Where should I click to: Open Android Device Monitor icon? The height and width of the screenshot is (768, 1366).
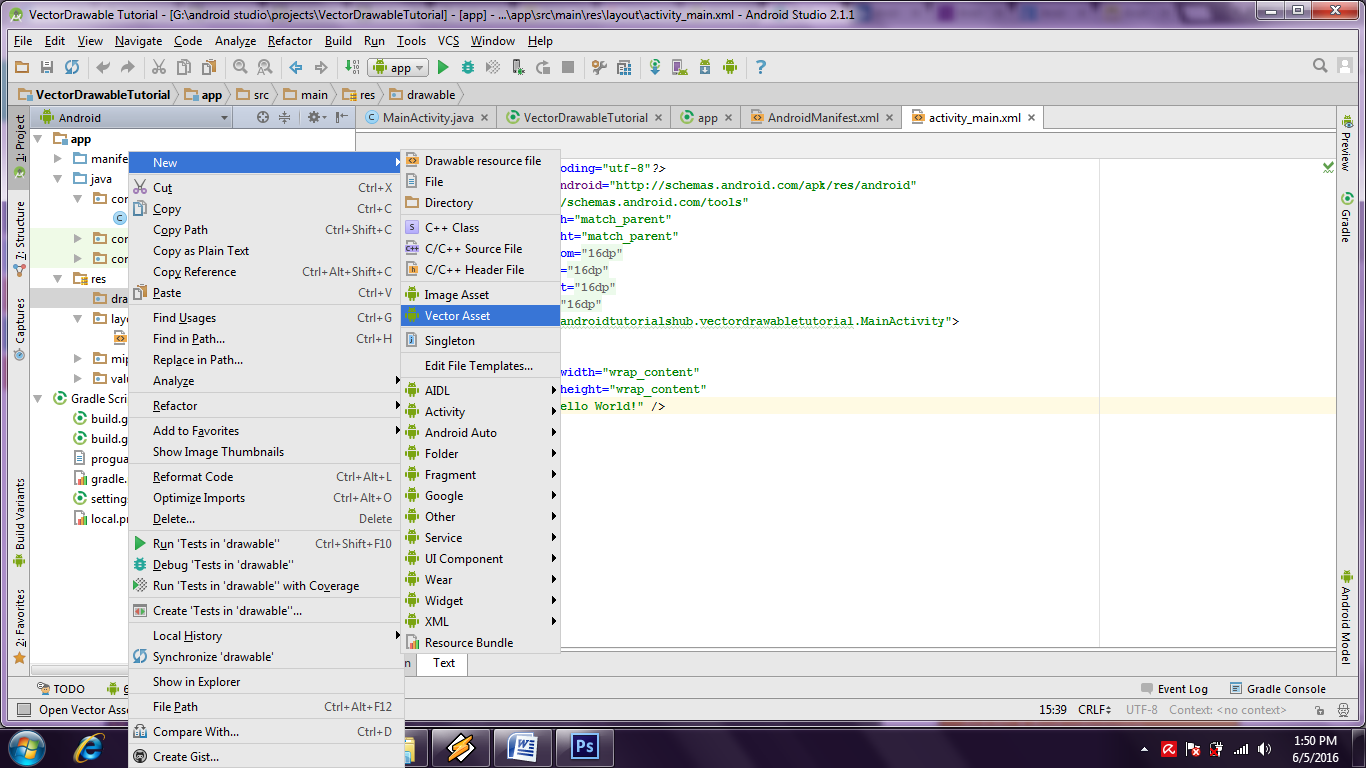click(x=730, y=67)
